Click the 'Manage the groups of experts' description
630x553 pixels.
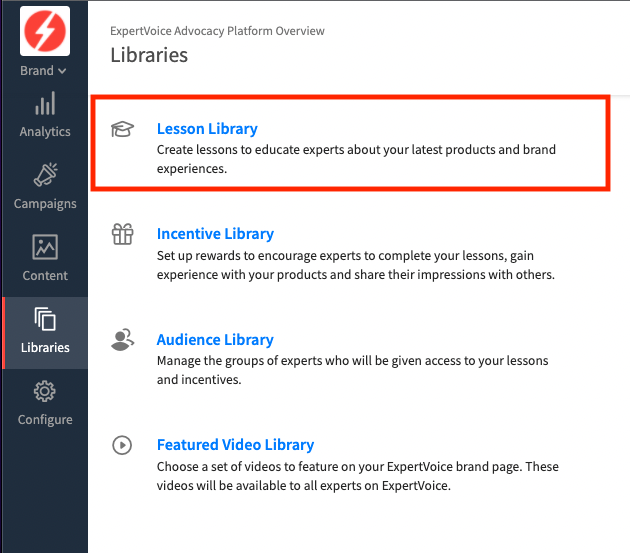tap(352, 370)
